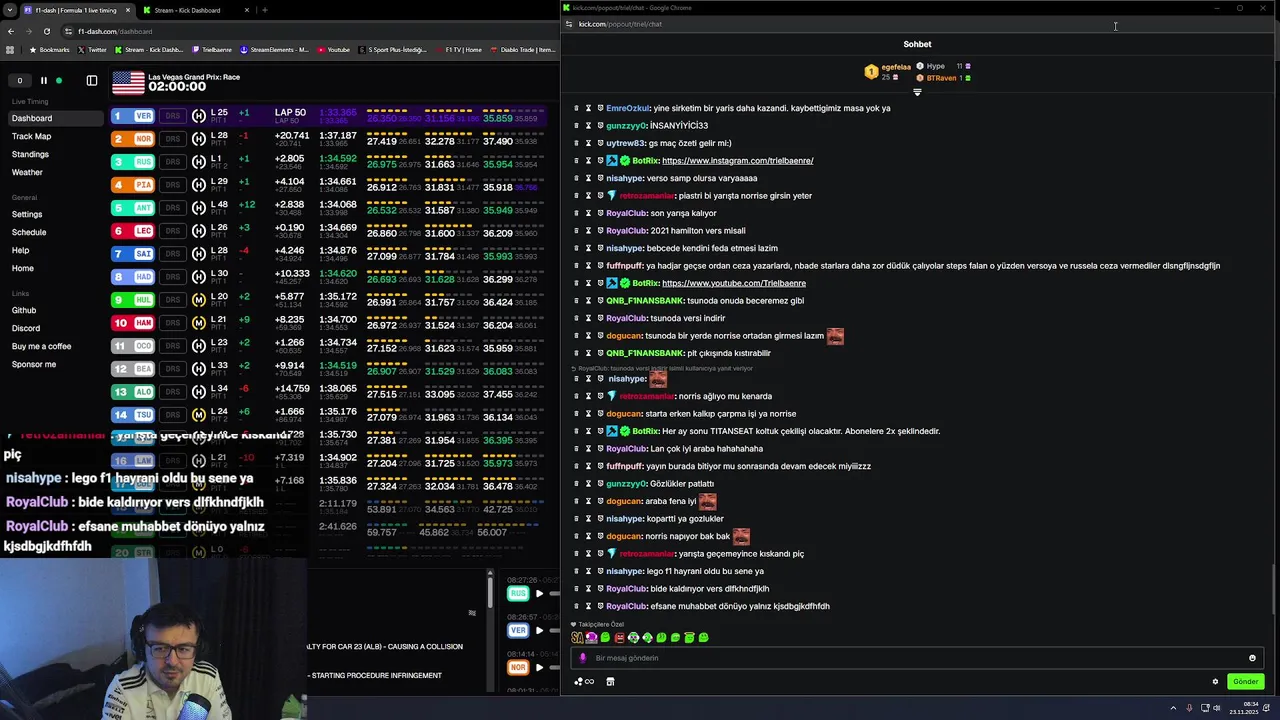Screen dimensions: 1280x720
Task: Click egefelaa on the gift leaderboard
Action: pyautogui.click(x=896, y=67)
